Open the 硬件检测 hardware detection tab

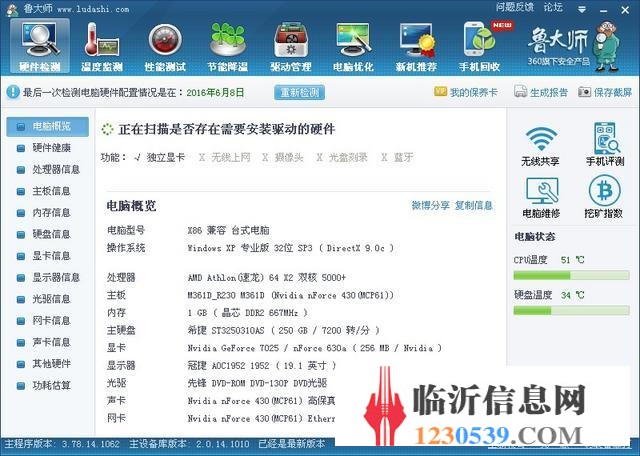[40, 47]
